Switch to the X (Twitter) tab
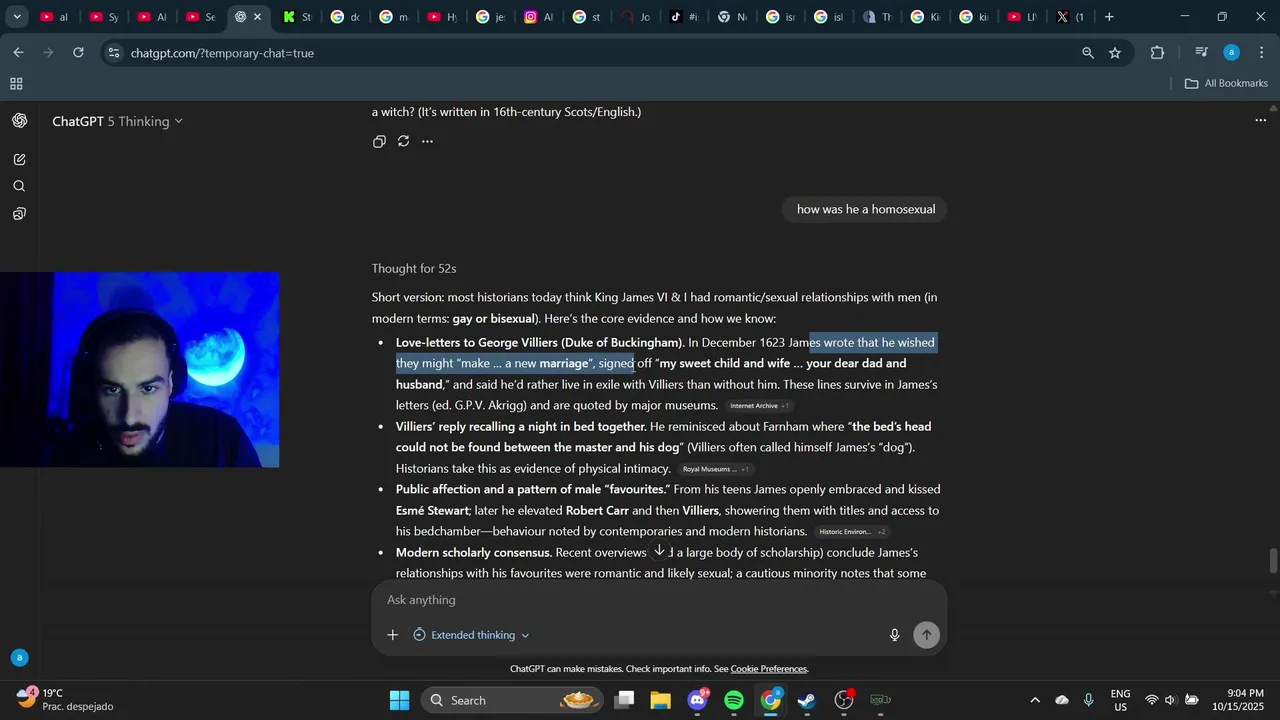This screenshot has width=1280, height=720. click(x=1071, y=17)
